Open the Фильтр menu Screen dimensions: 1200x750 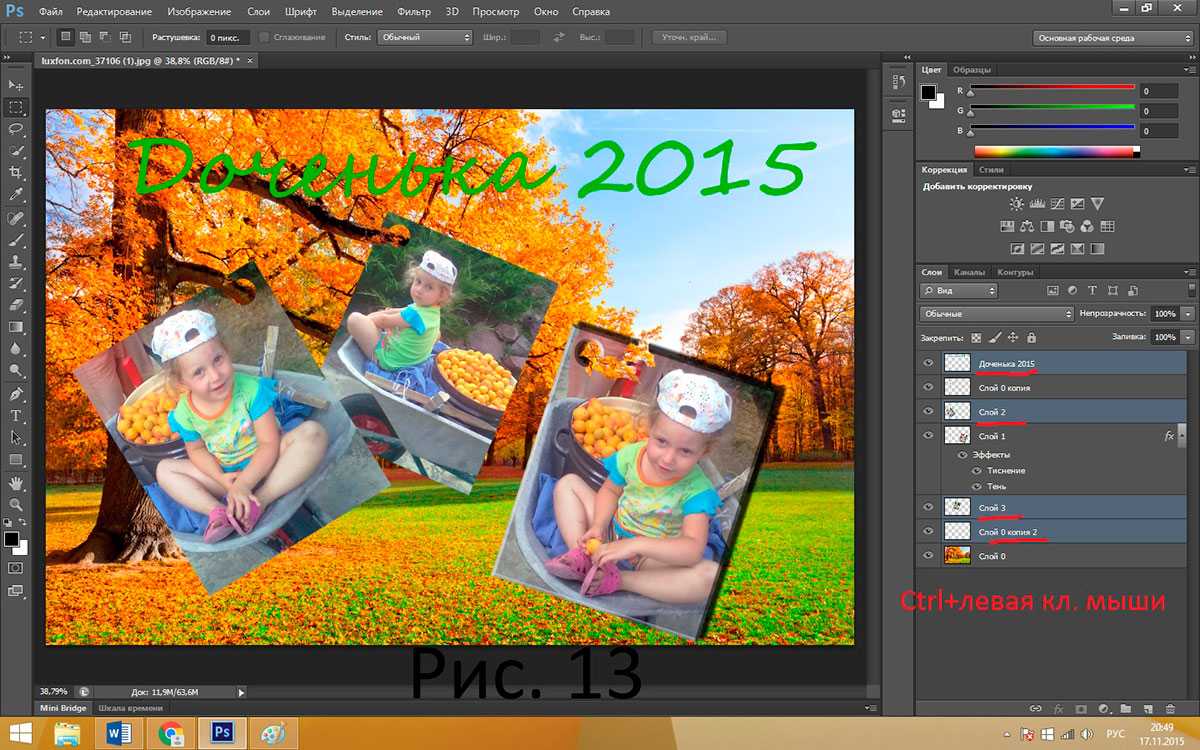(x=413, y=12)
